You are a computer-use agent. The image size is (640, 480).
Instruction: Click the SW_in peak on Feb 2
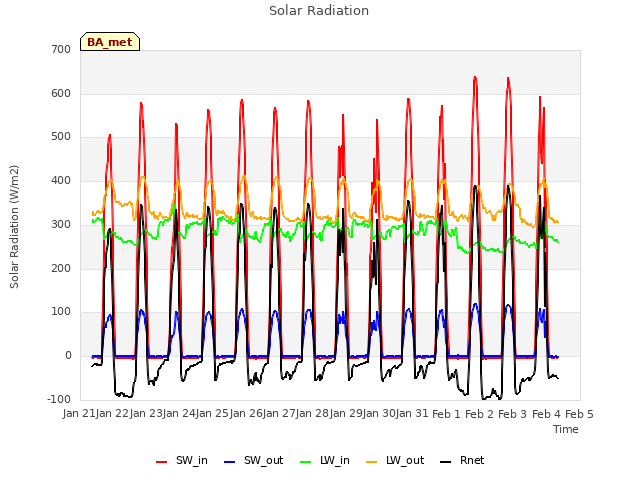pyautogui.click(x=475, y=77)
